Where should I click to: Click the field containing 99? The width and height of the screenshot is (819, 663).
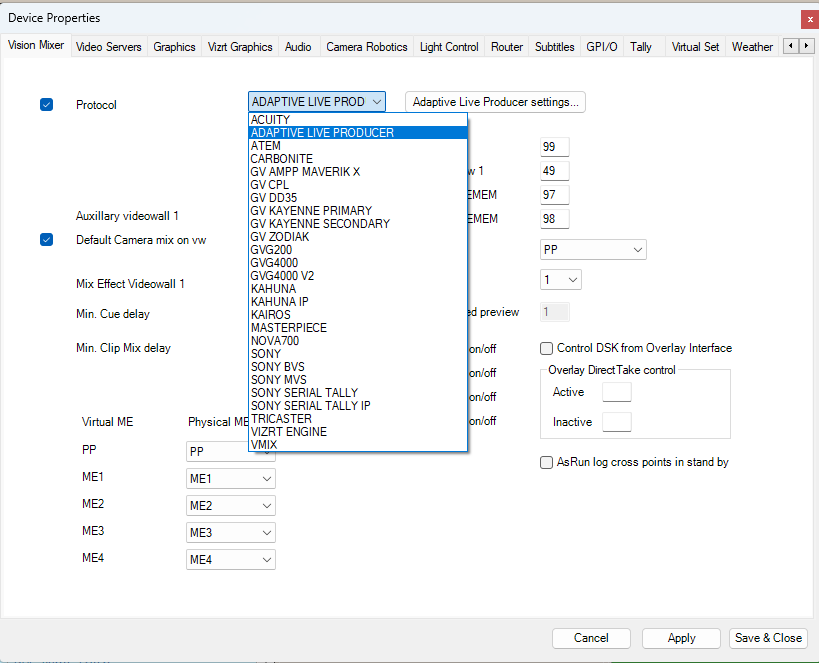coord(555,147)
